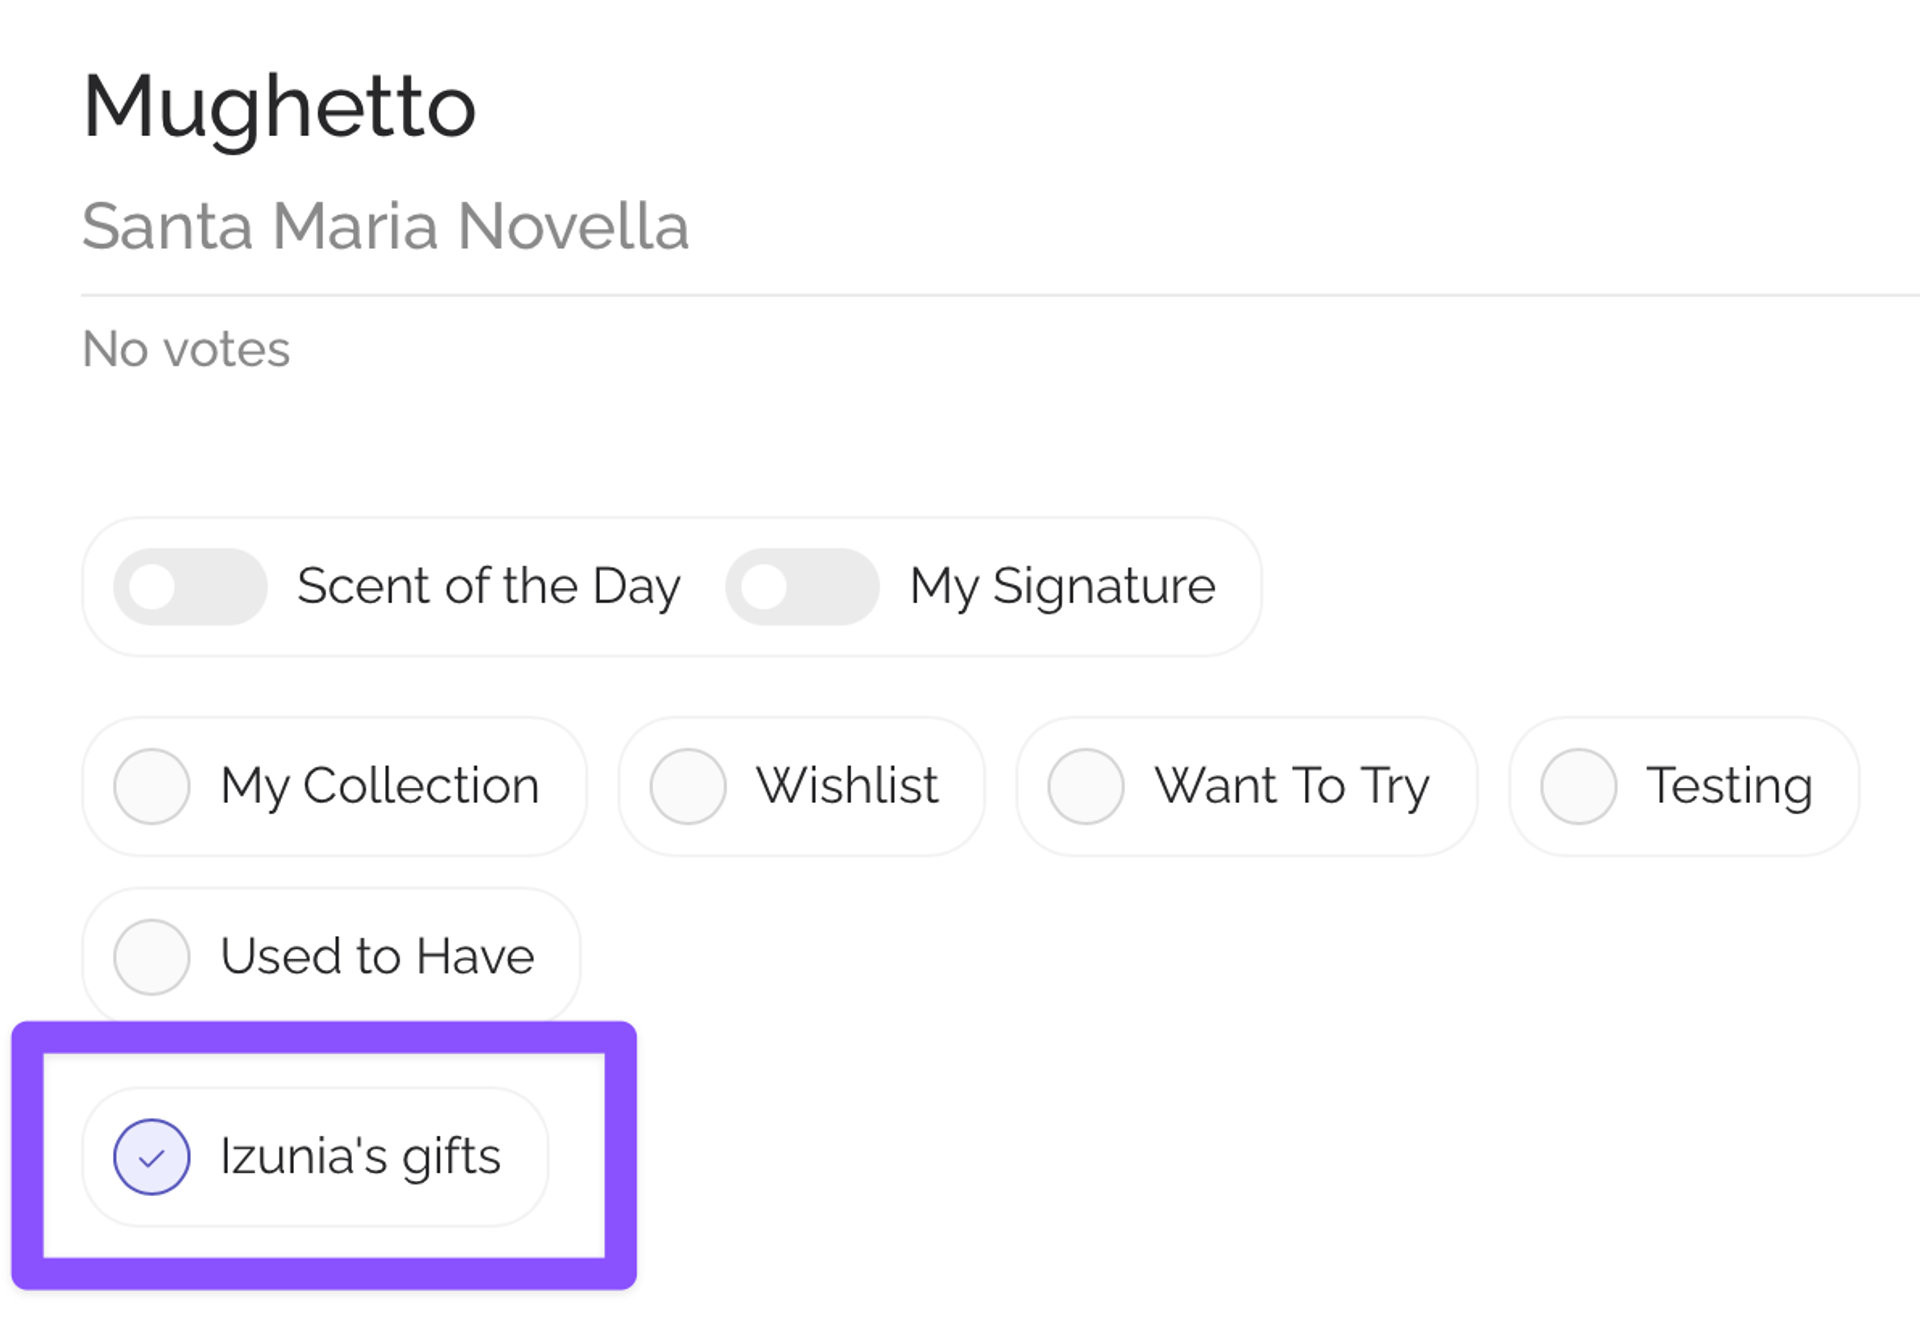Click the Used to Have label
The image size is (1920, 1327).
pyautogui.click(x=377, y=956)
